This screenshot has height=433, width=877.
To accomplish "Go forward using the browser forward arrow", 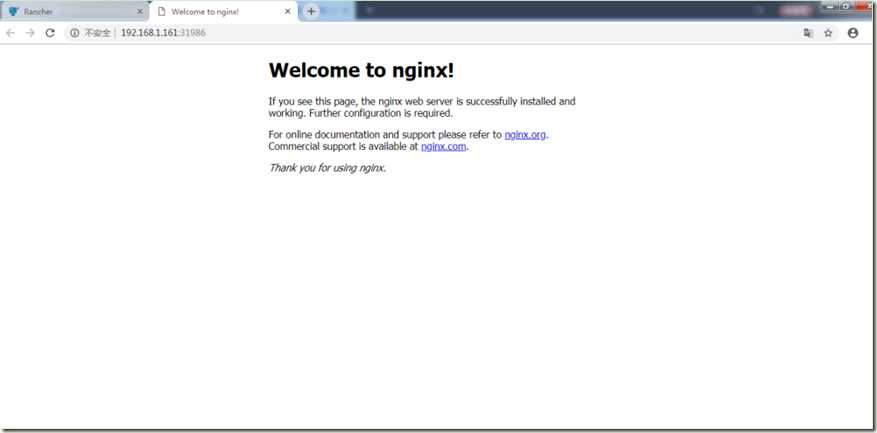I will click(x=30, y=33).
